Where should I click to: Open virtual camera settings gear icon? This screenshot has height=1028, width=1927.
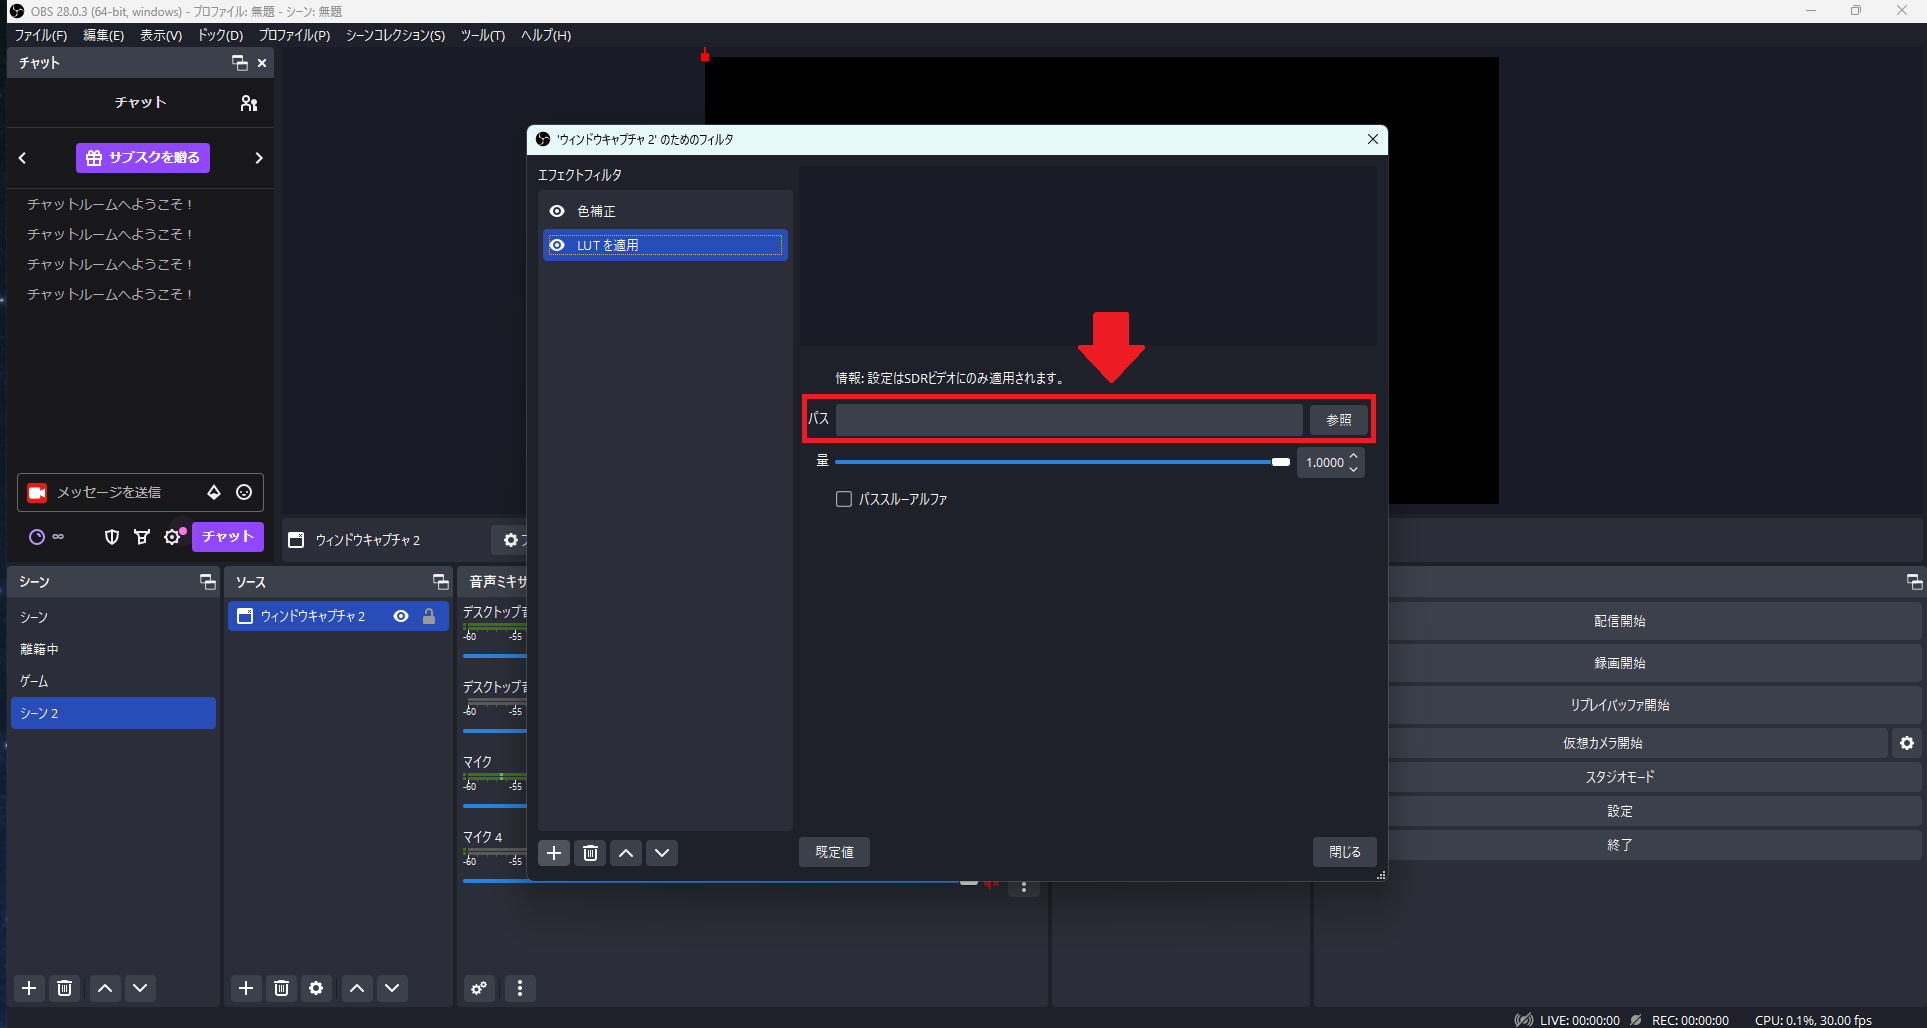[x=1907, y=743]
